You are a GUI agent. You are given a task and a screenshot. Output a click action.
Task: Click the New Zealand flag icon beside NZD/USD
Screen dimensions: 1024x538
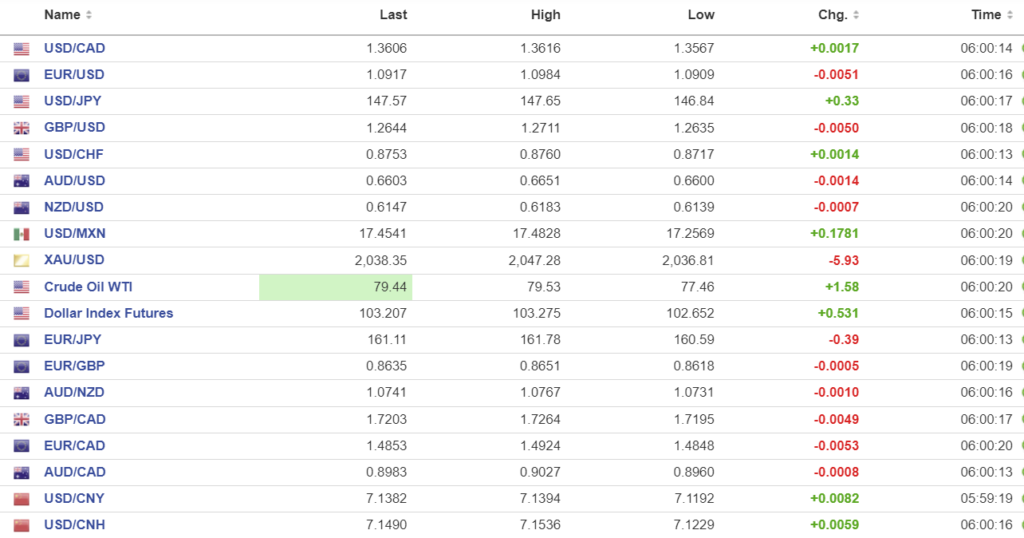pyautogui.click(x=21, y=208)
